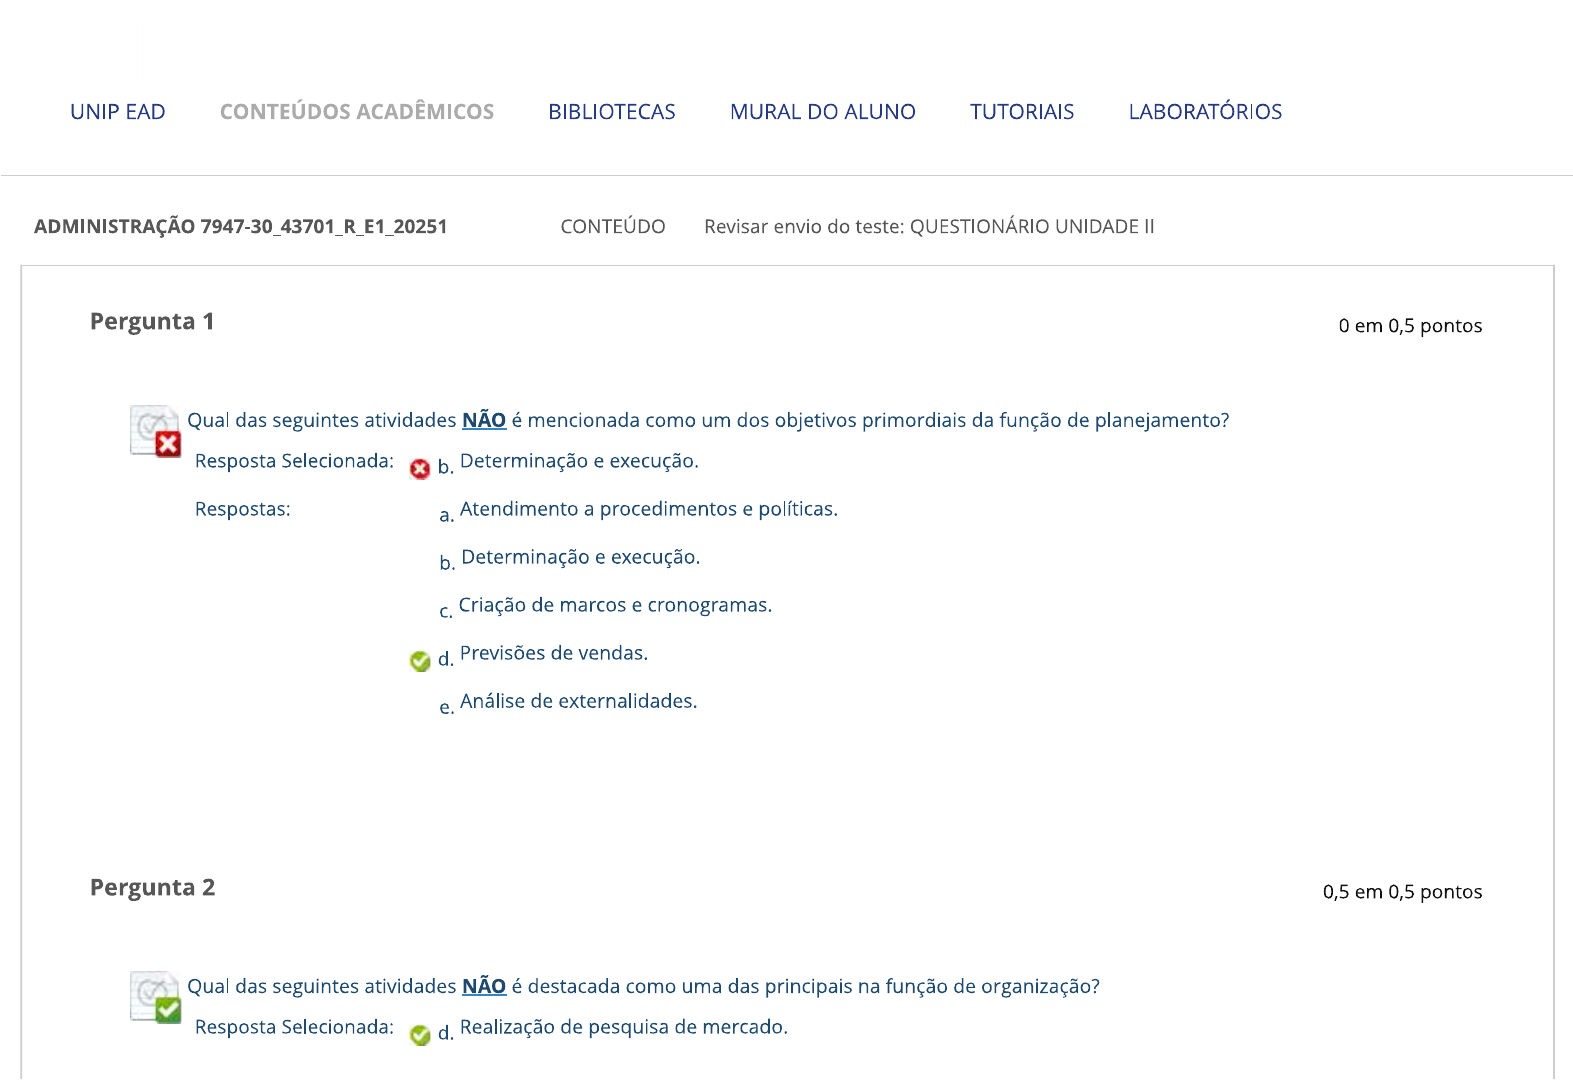Viewport: 1573px width, 1080px height.
Task: Open MURAL DO ALUNO
Action: pos(823,112)
